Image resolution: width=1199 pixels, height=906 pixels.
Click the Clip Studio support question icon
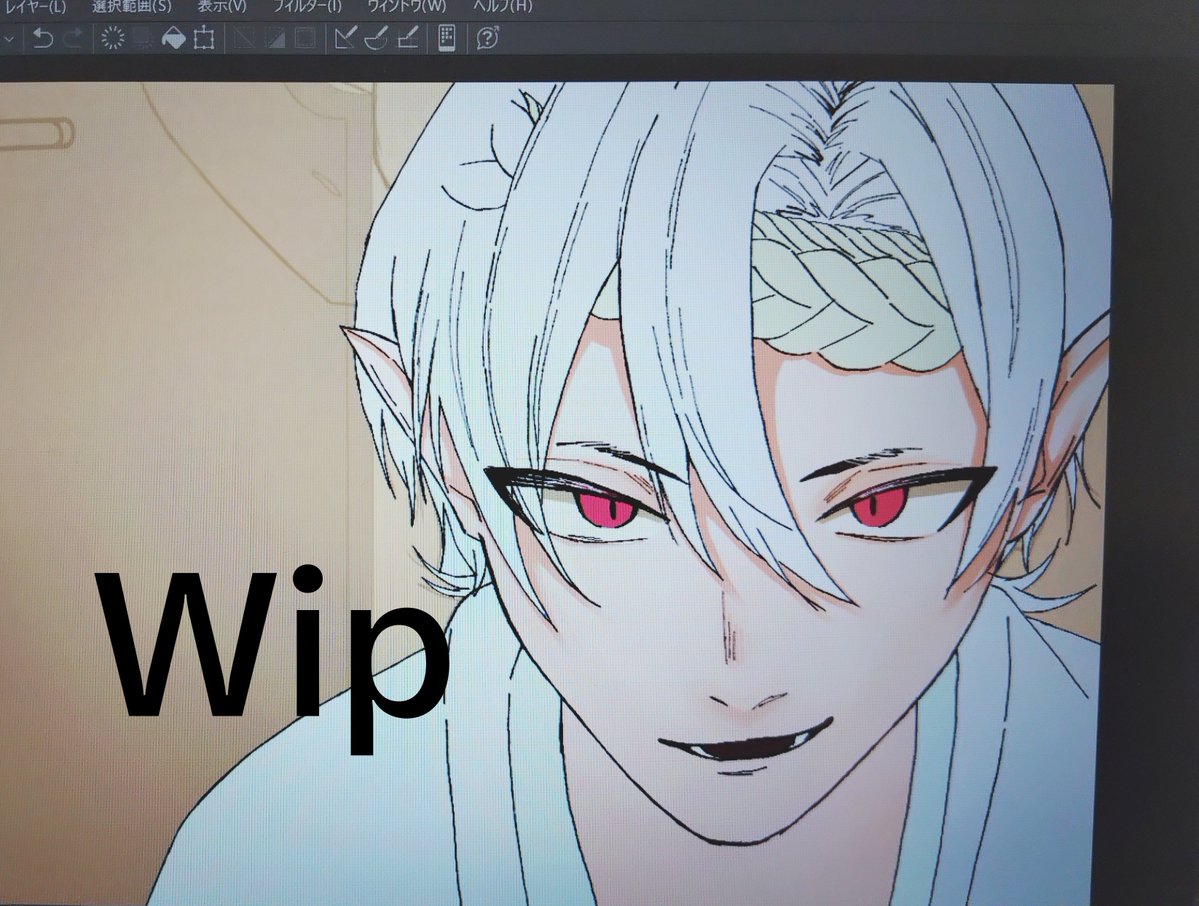488,37
